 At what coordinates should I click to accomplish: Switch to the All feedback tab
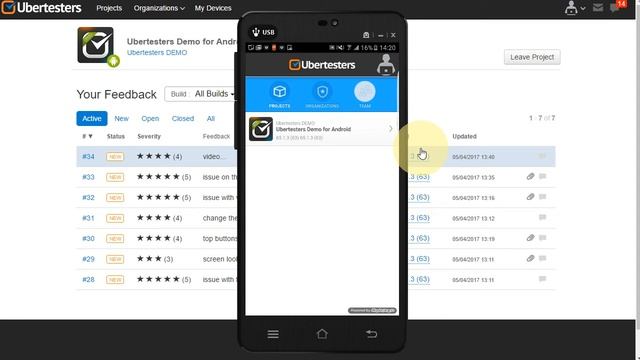pyautogui.click(x=211, y=118)
